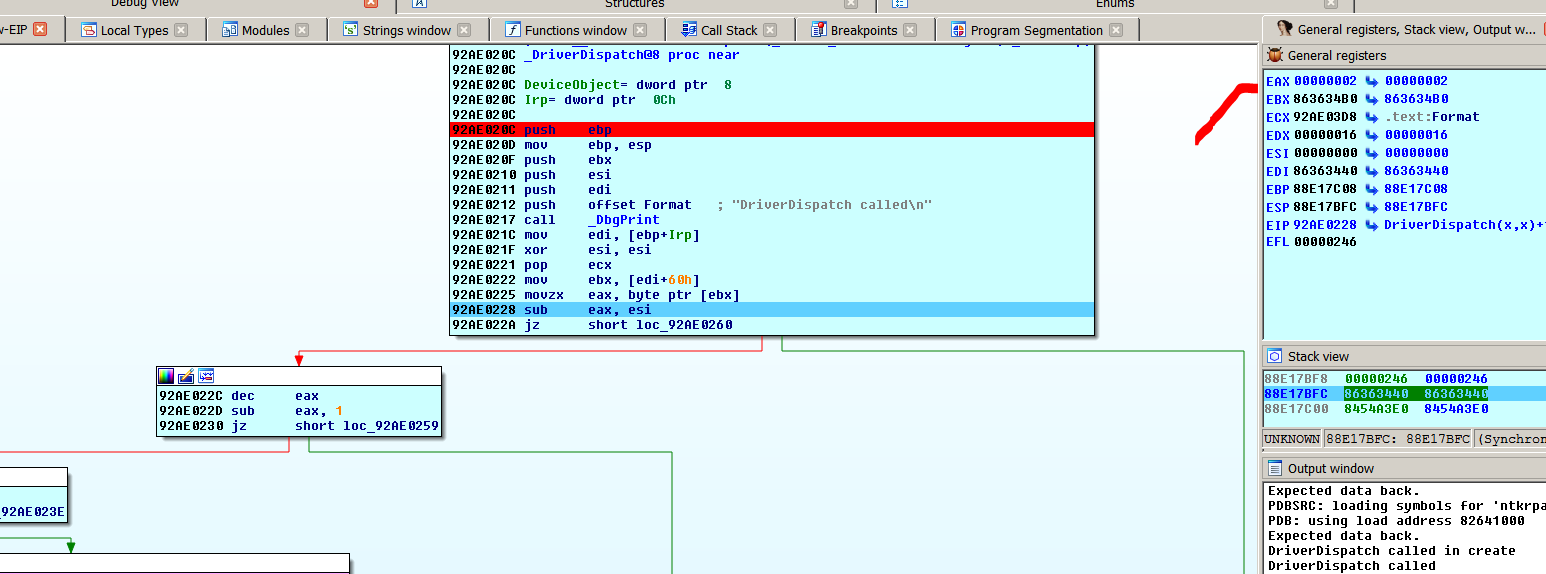Click the node color picker icon

(x=166, y=376)
